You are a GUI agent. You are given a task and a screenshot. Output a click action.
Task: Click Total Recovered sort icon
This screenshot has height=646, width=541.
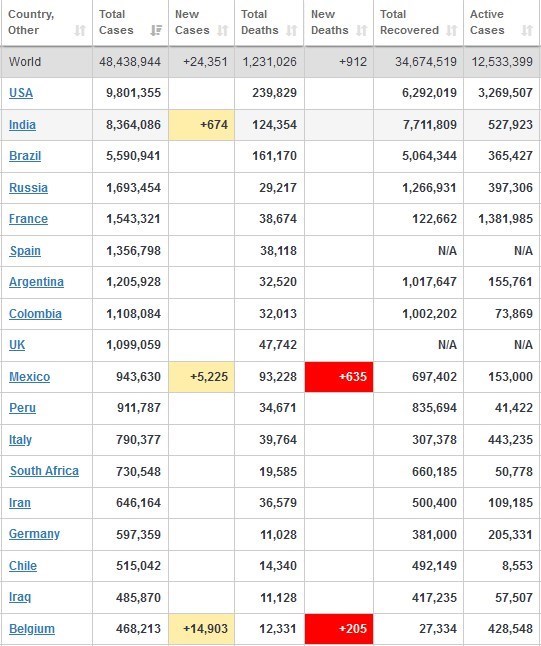[452, 30]
